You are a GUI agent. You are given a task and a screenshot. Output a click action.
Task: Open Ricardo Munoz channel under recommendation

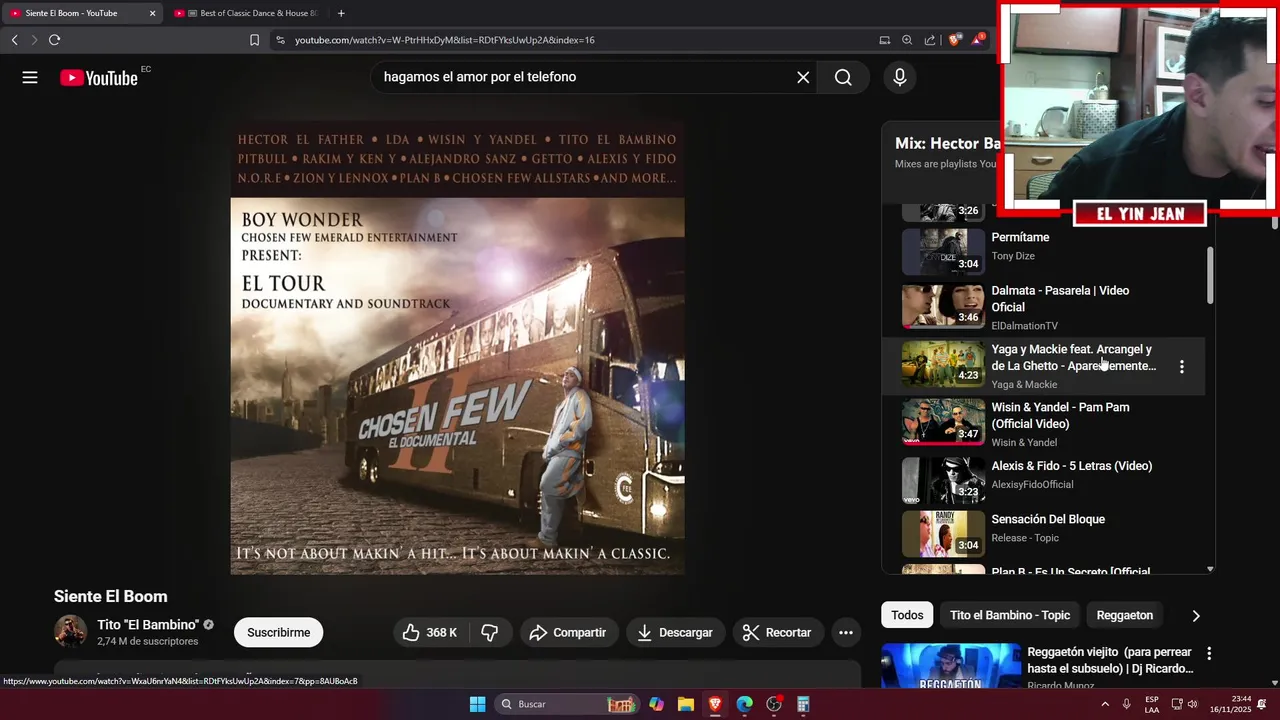tap(1060, 685)
